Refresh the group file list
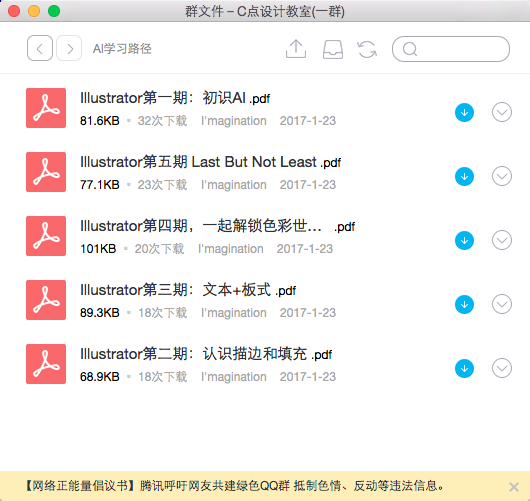The height and width of the screenshot is (501, 530). tap(367, 49)
